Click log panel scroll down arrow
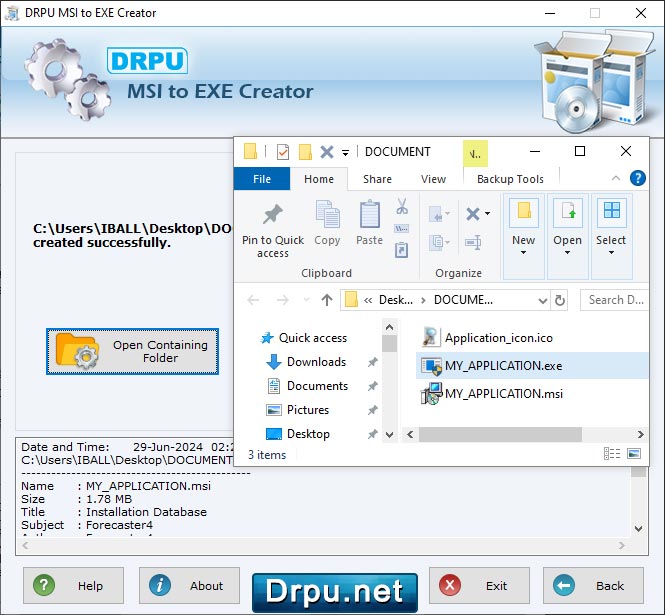The height and width of the screenshot is (615, 665). 638,529
